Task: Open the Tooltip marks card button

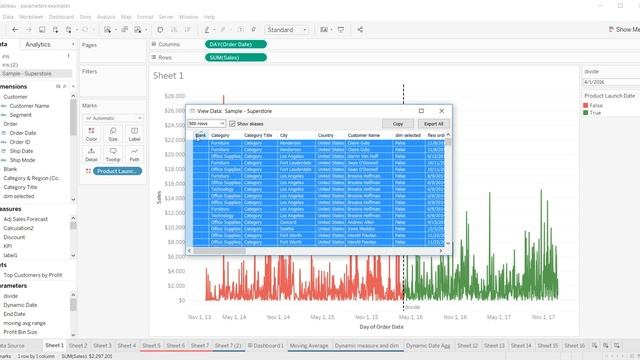Action: click(x=113, y=155)
